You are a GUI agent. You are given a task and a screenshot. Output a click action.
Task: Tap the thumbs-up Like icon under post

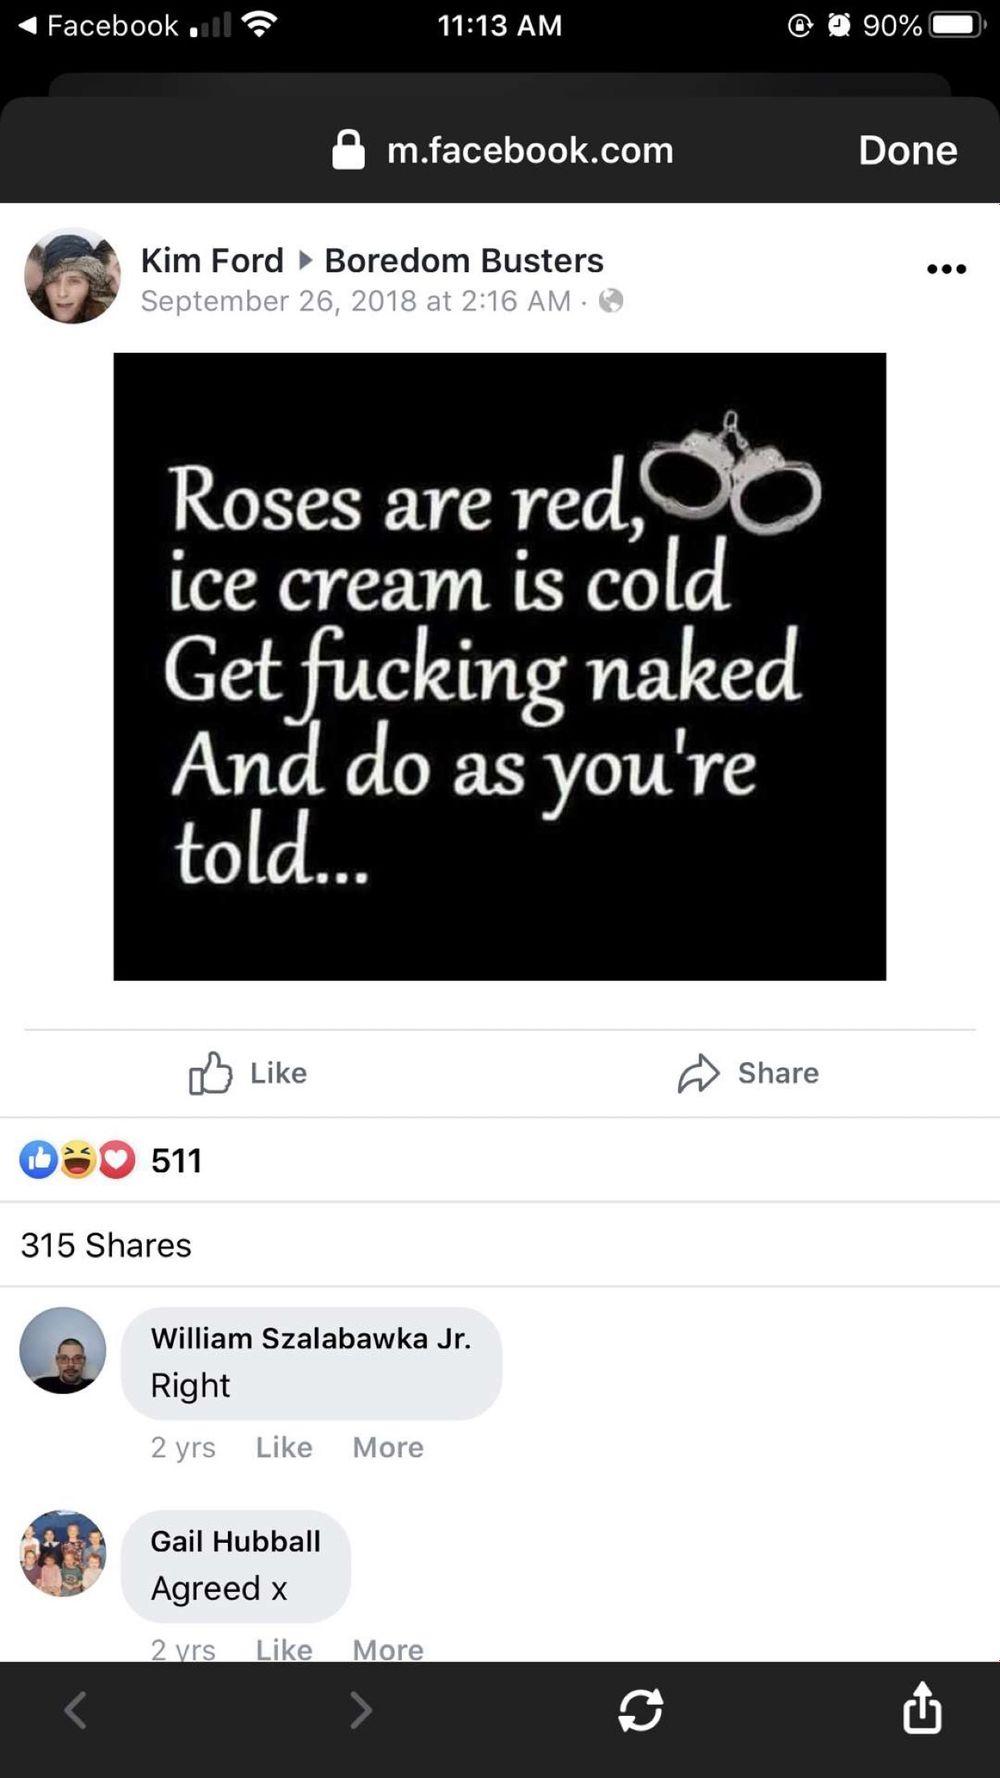click(210, 1073)
